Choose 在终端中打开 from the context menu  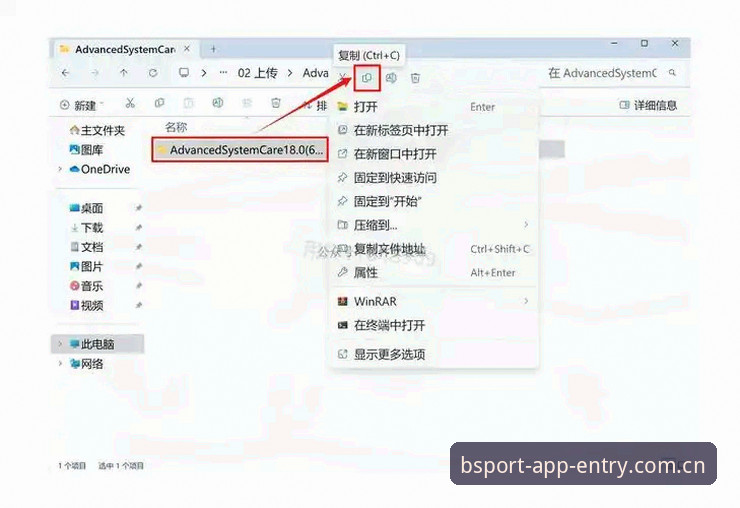tap(434, 325)
